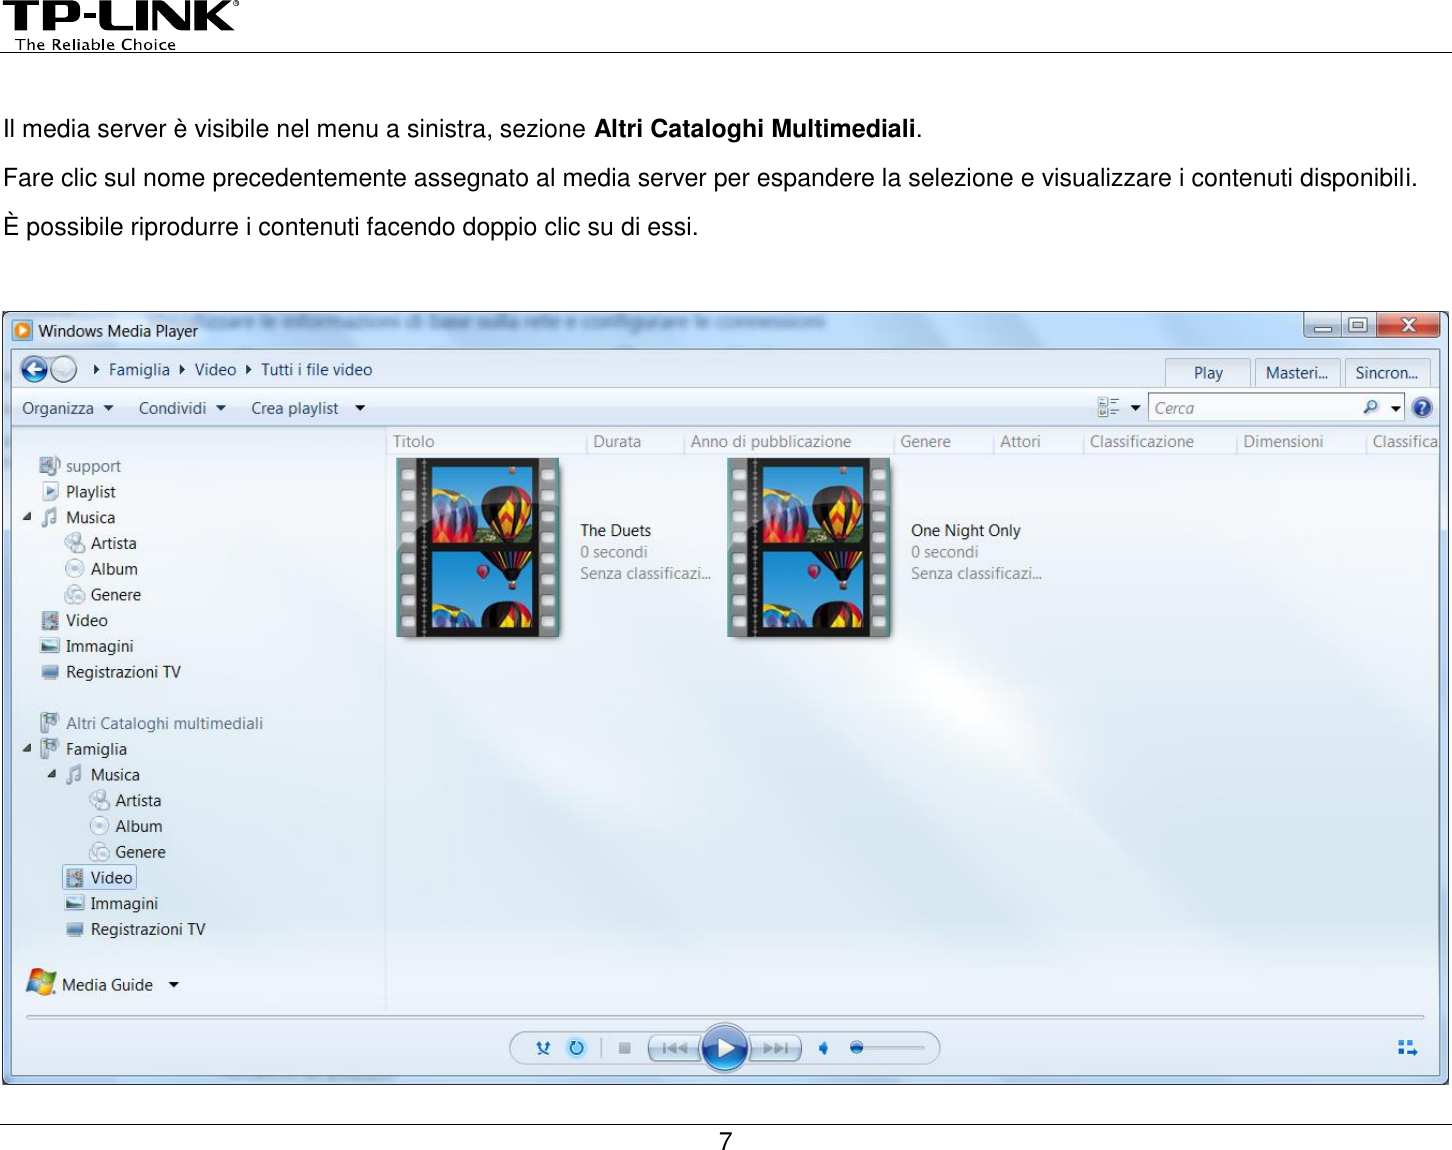
Task: Toggle repeat playback mode
Action: [x=576, y=1048]
